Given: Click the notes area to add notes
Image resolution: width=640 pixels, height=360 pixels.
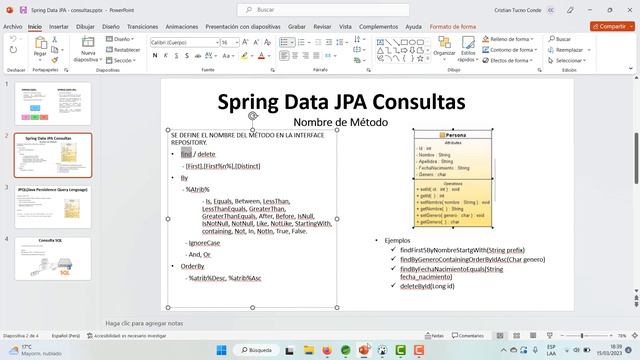Looking at the screenshot, I should (367, 323).
